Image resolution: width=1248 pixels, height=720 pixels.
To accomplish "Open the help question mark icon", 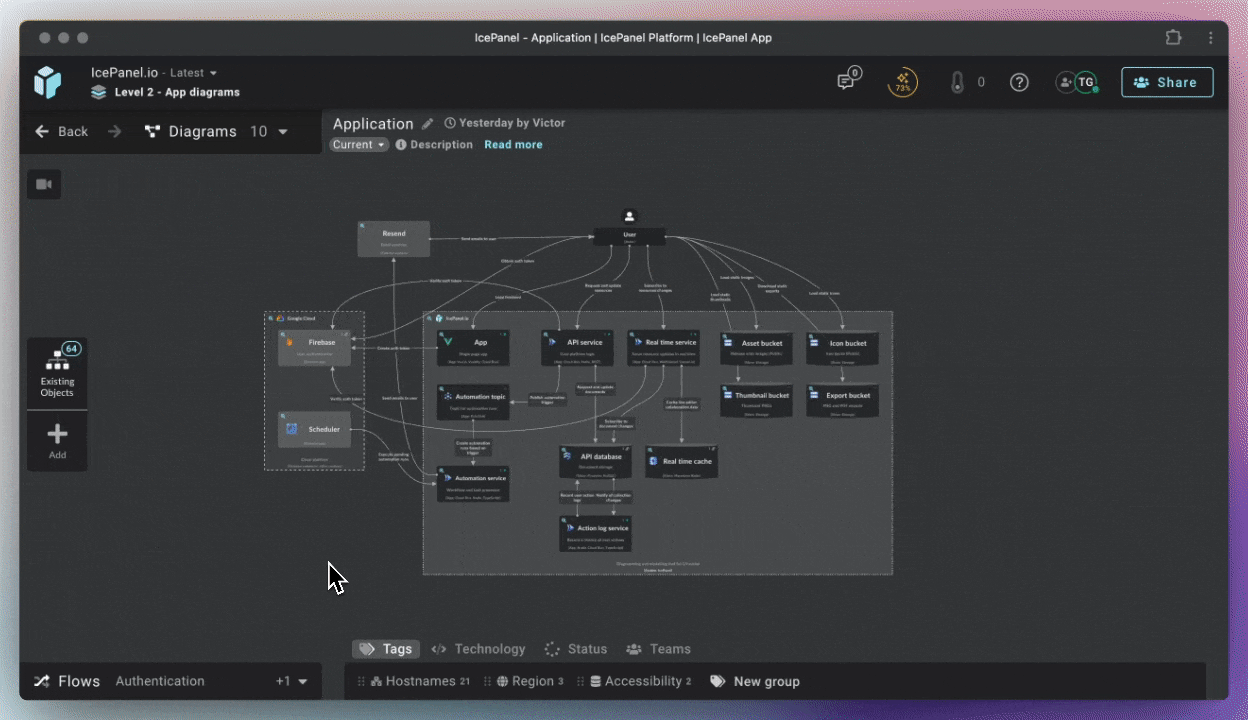I will coord(1019,82).
